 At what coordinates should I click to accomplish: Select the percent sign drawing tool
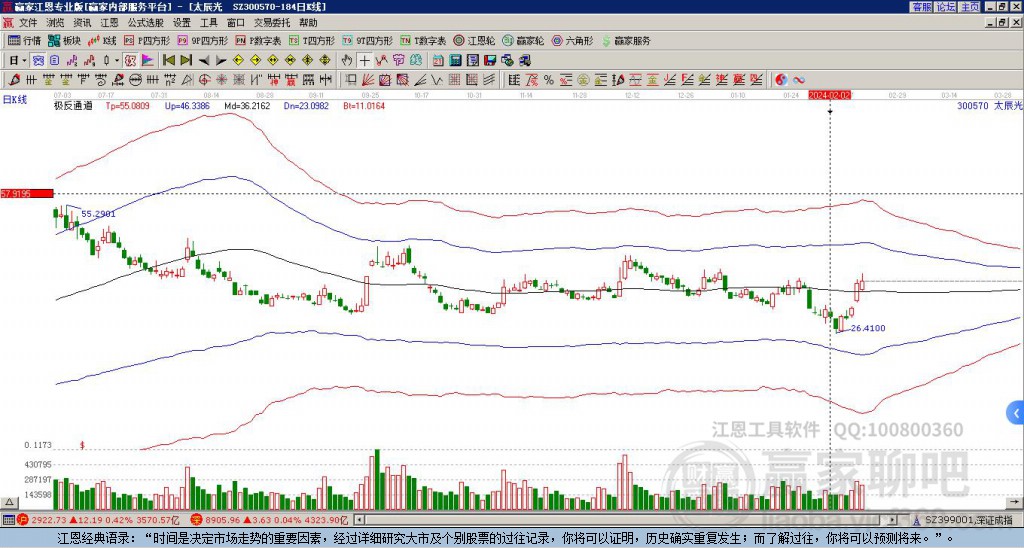549,80
